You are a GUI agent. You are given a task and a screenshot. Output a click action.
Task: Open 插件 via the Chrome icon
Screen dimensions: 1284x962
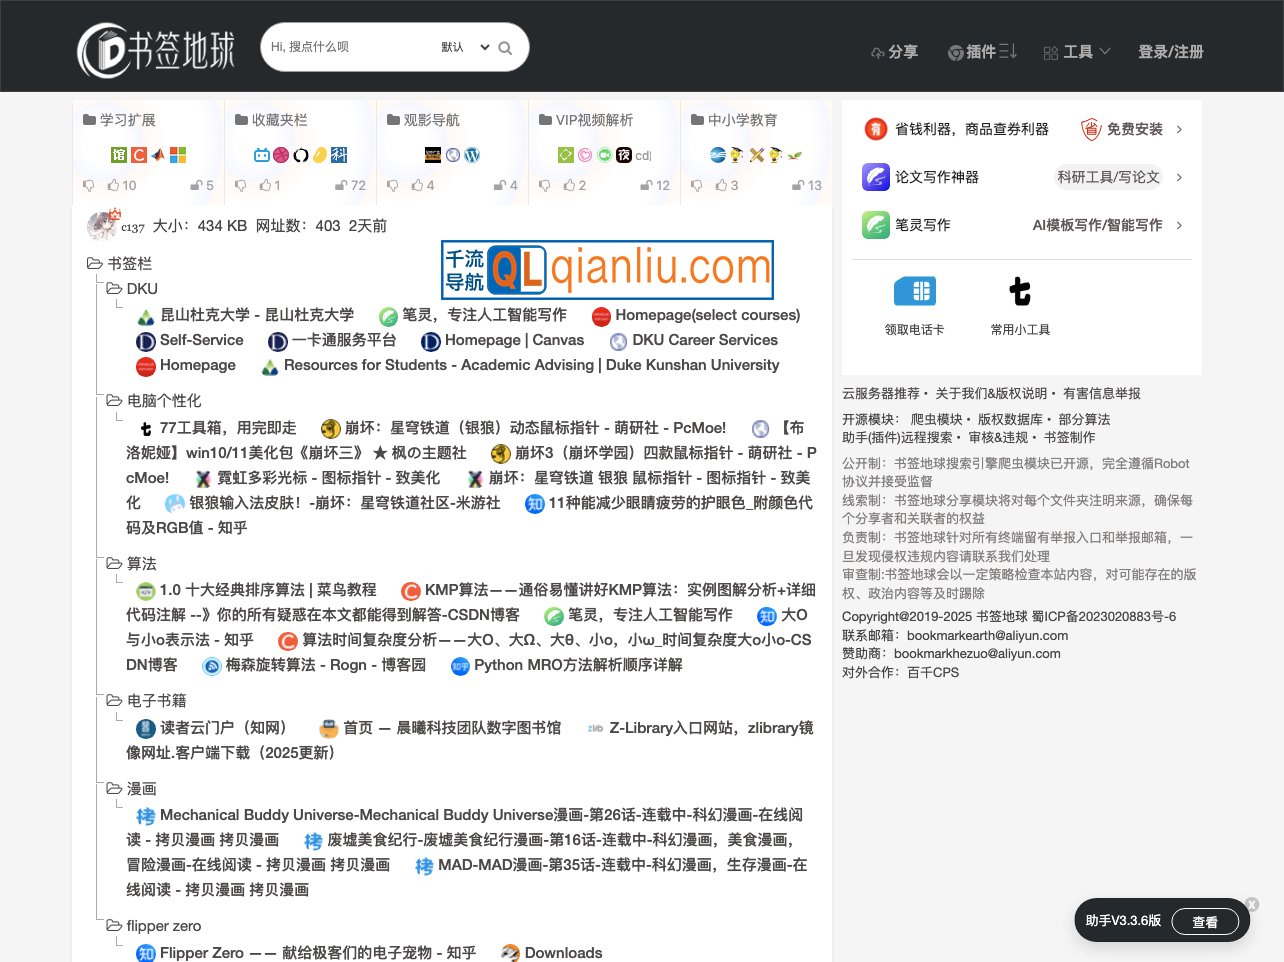[x=958, y=52]
